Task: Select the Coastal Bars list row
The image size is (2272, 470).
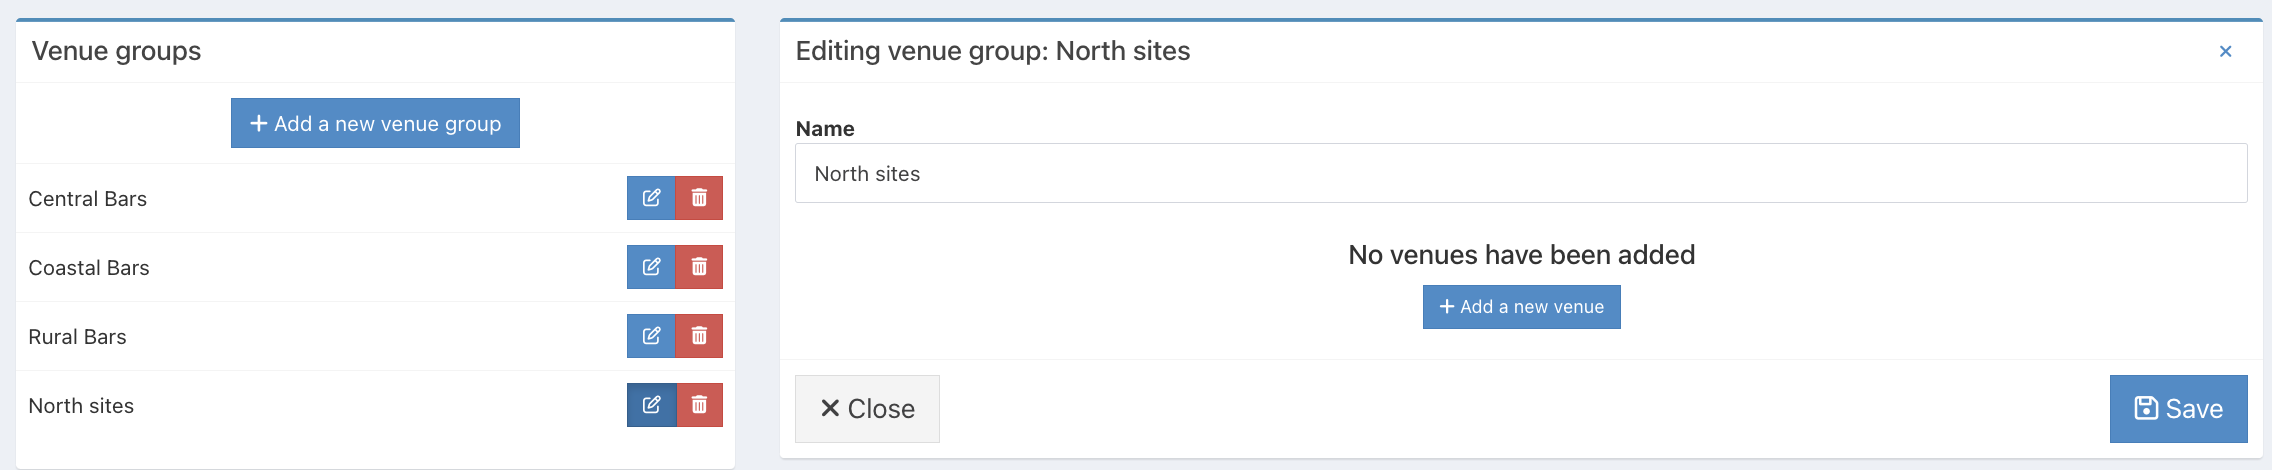Action: [x=375, y=267]
